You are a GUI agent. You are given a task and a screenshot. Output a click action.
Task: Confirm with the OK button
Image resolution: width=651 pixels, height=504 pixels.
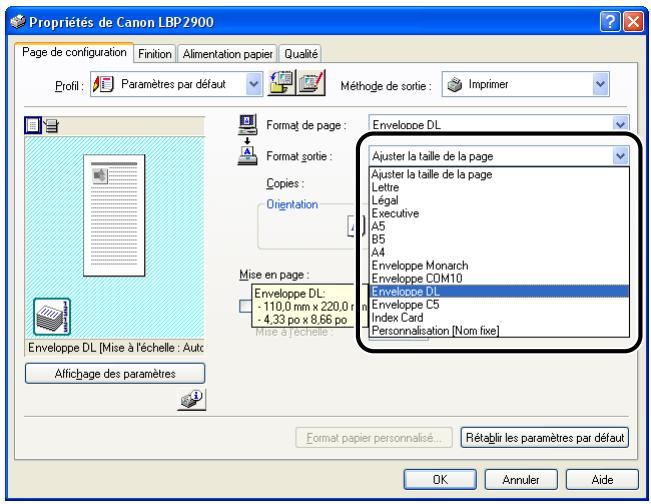click(440, 480)
